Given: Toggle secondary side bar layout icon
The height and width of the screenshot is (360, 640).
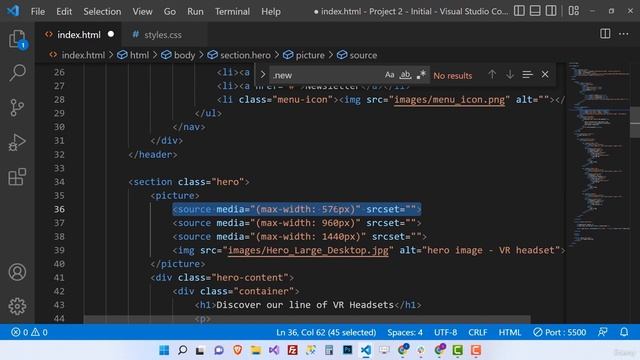Looking at the screenshot, I should (x=551, y=11).
